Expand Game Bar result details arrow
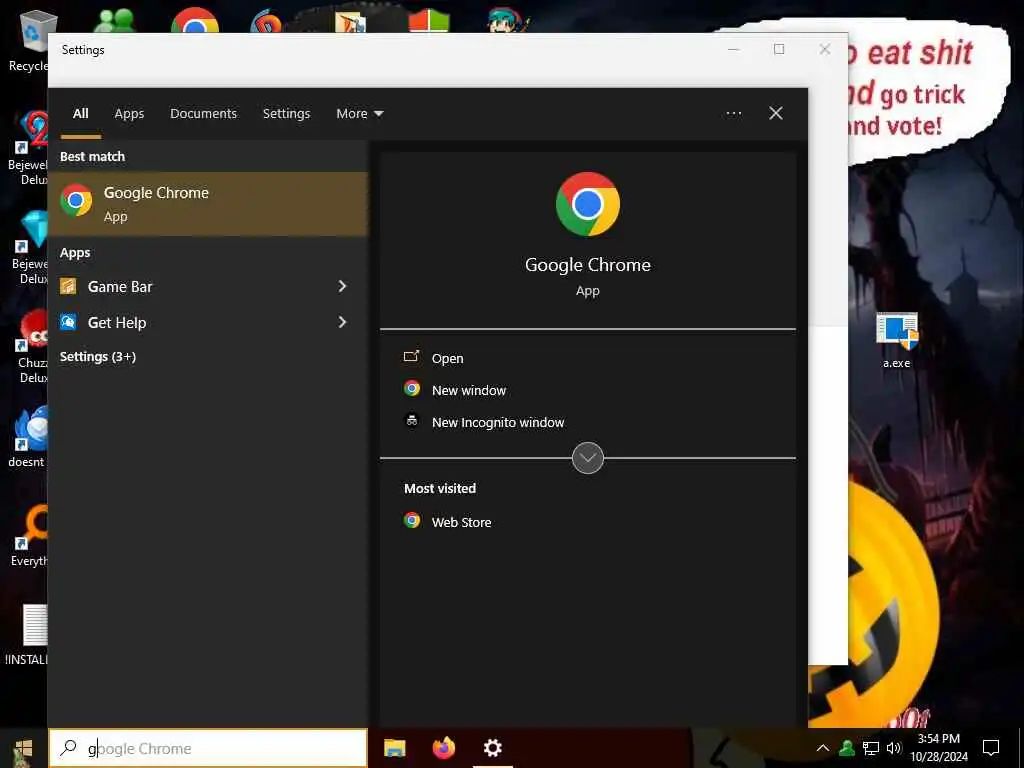 tap(342, 286)
